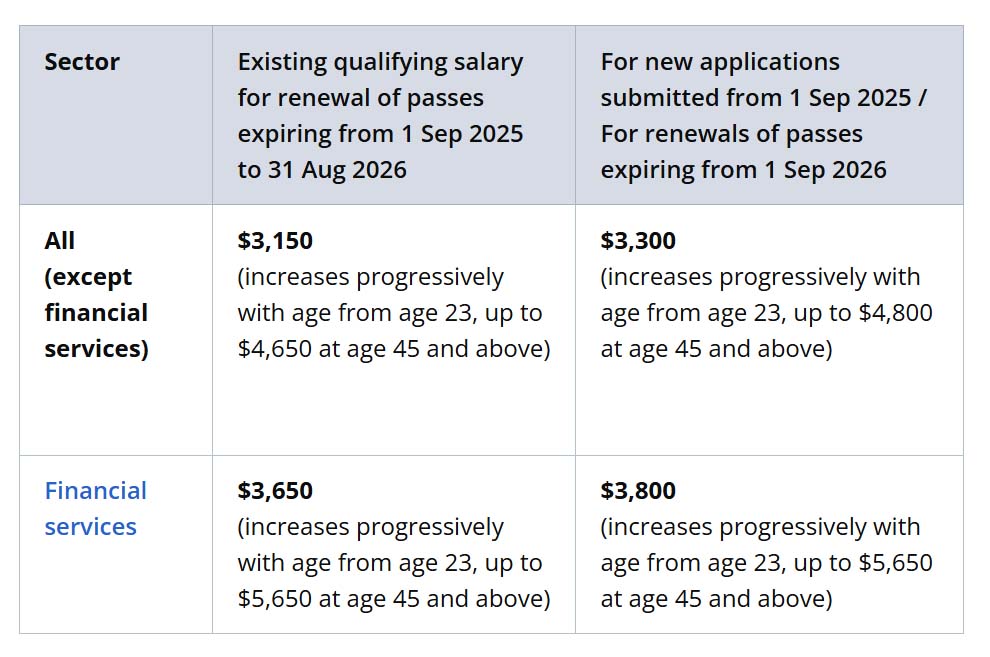Click the 'expiring from 1 Sep 2026' text
Viewport: 990px width, 657px height.
[x=744, y=170]
